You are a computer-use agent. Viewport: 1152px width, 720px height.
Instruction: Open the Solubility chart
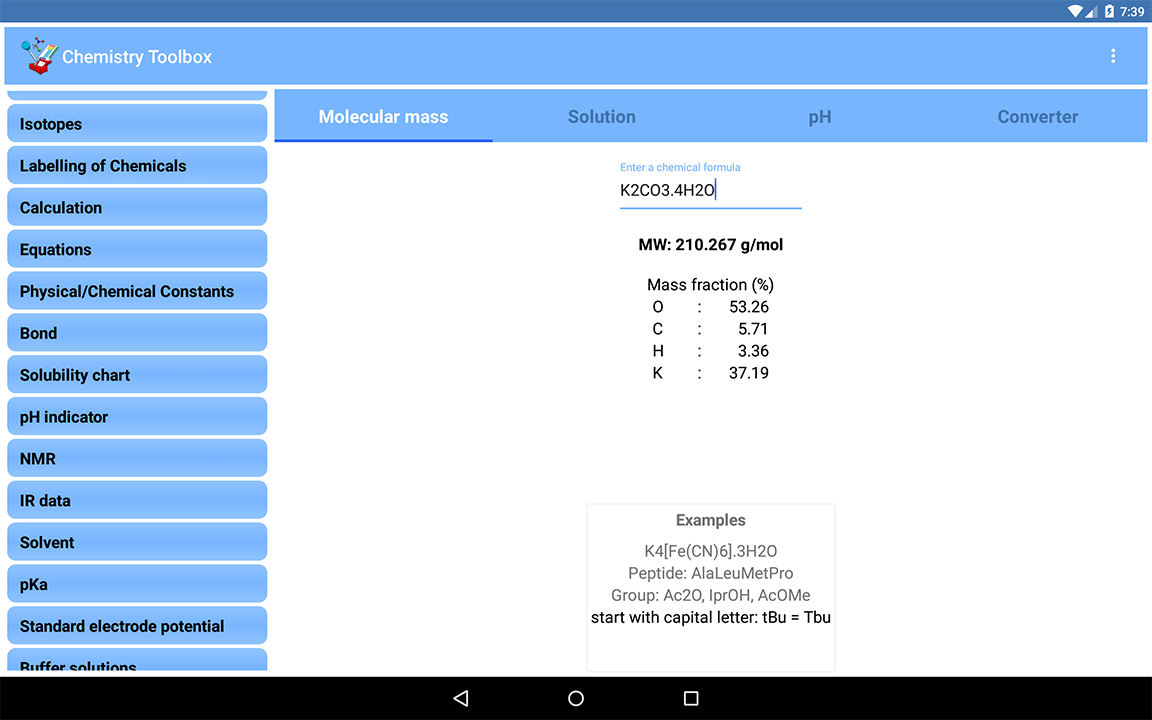137,375
